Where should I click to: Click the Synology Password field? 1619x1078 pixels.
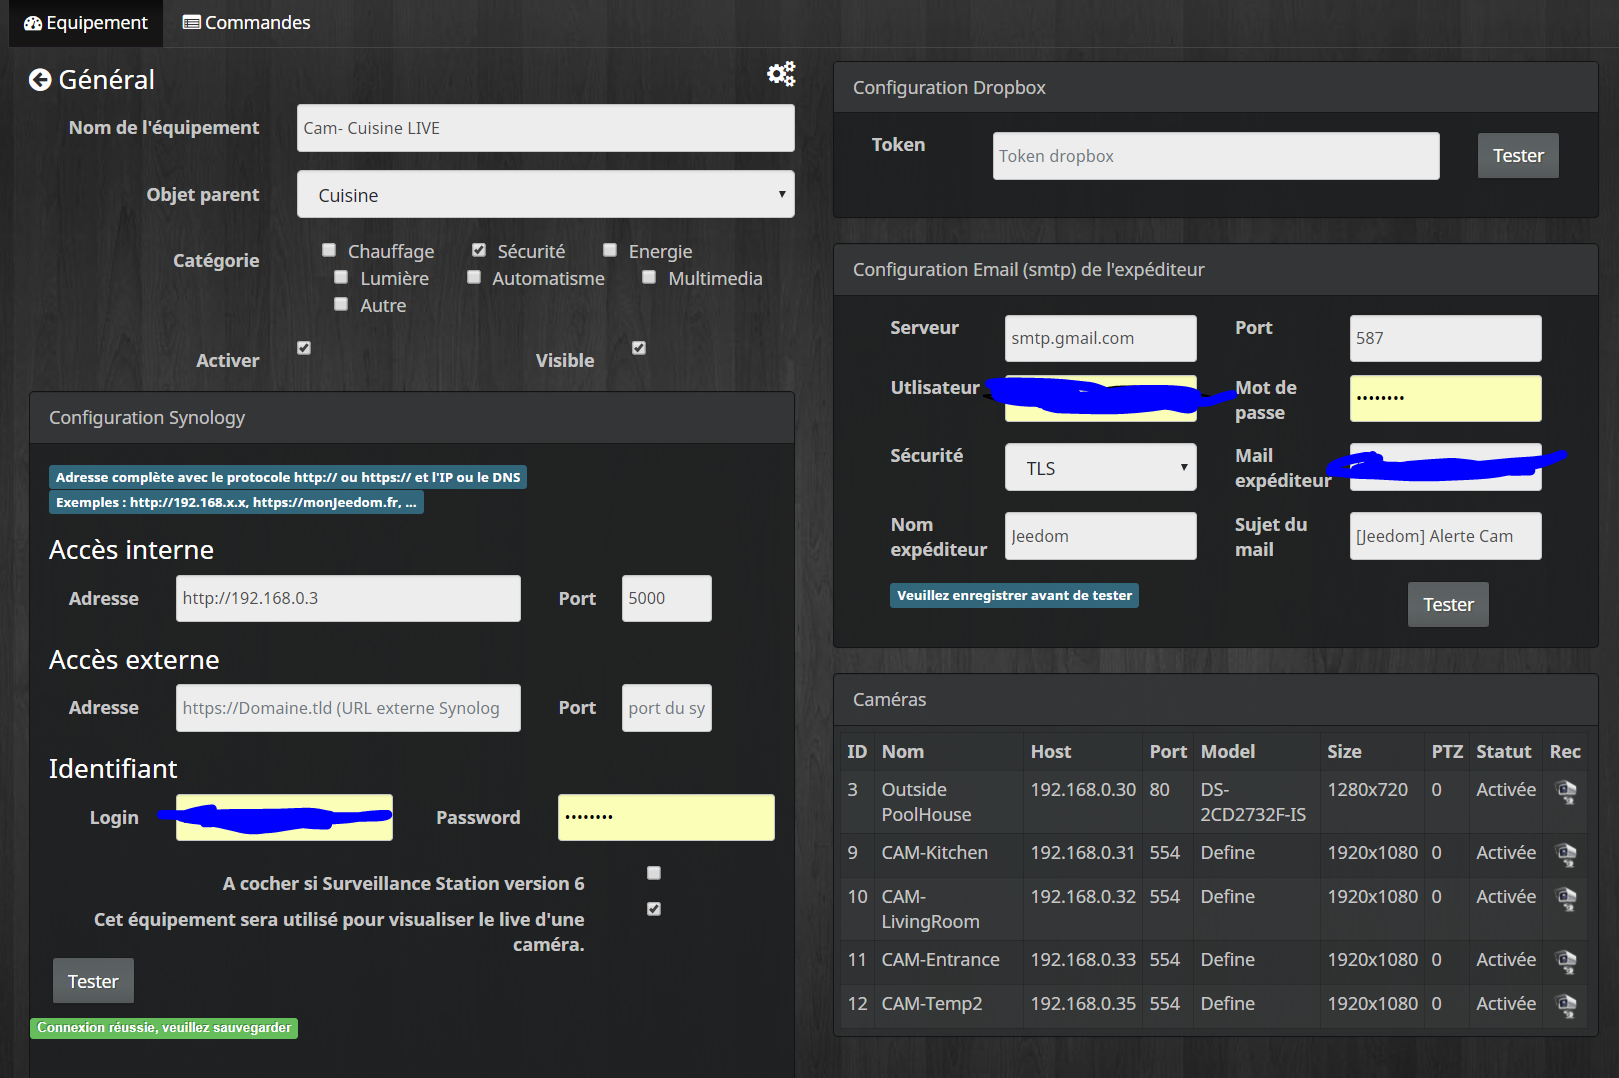tap(666, 817)
